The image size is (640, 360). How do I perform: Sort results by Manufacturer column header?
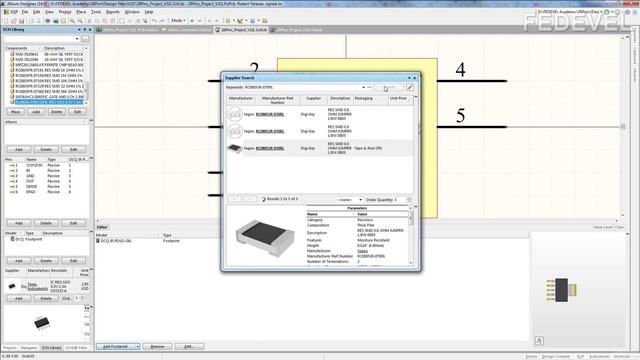(x=240, y=99)
